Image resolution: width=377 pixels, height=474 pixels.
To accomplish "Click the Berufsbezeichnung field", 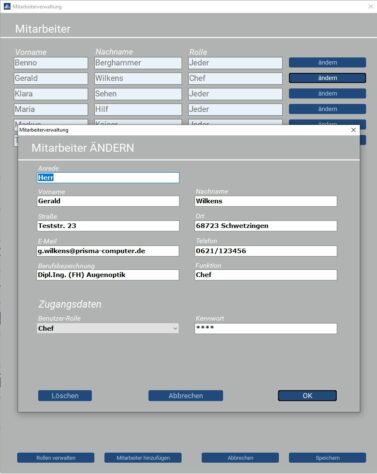I will point(108,275).
